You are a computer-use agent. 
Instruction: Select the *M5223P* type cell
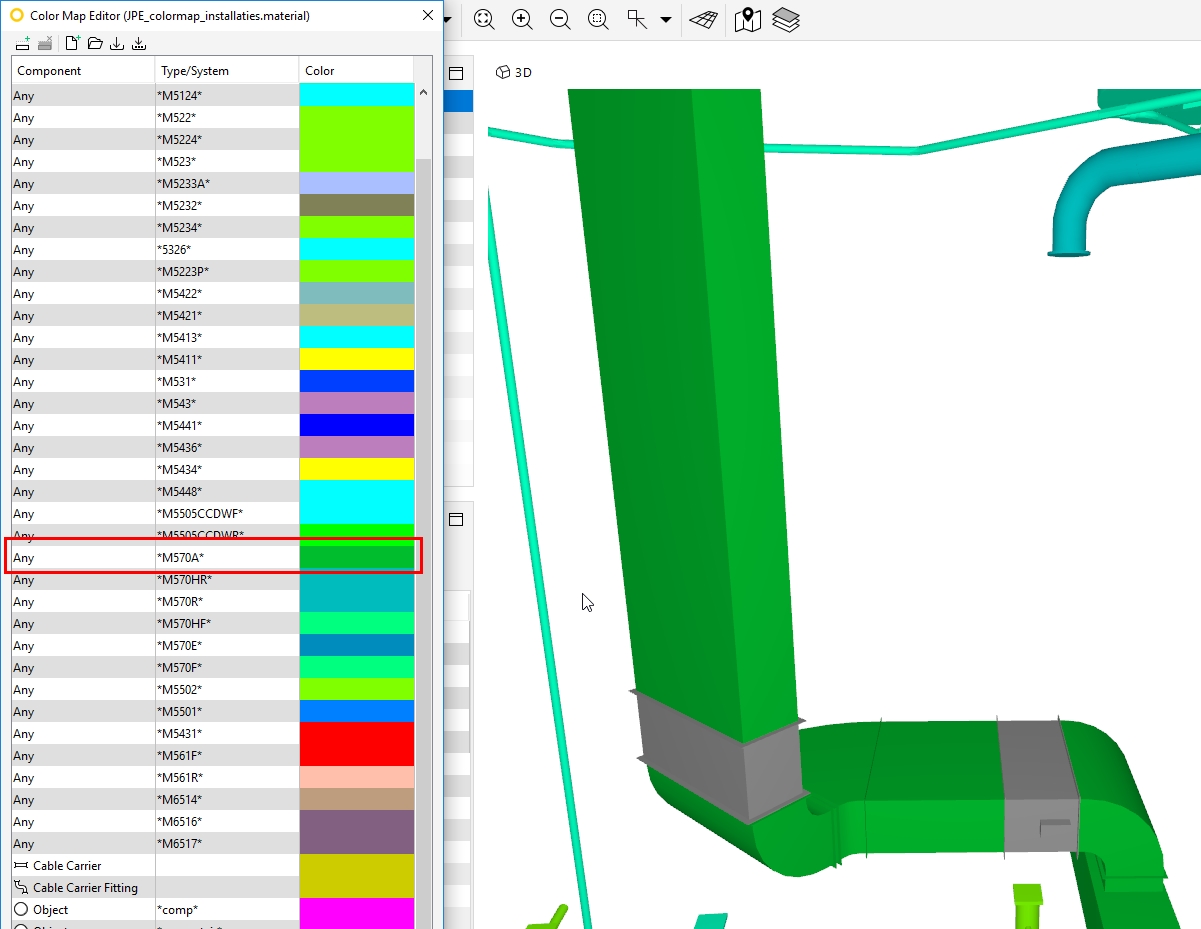[227, 271]
